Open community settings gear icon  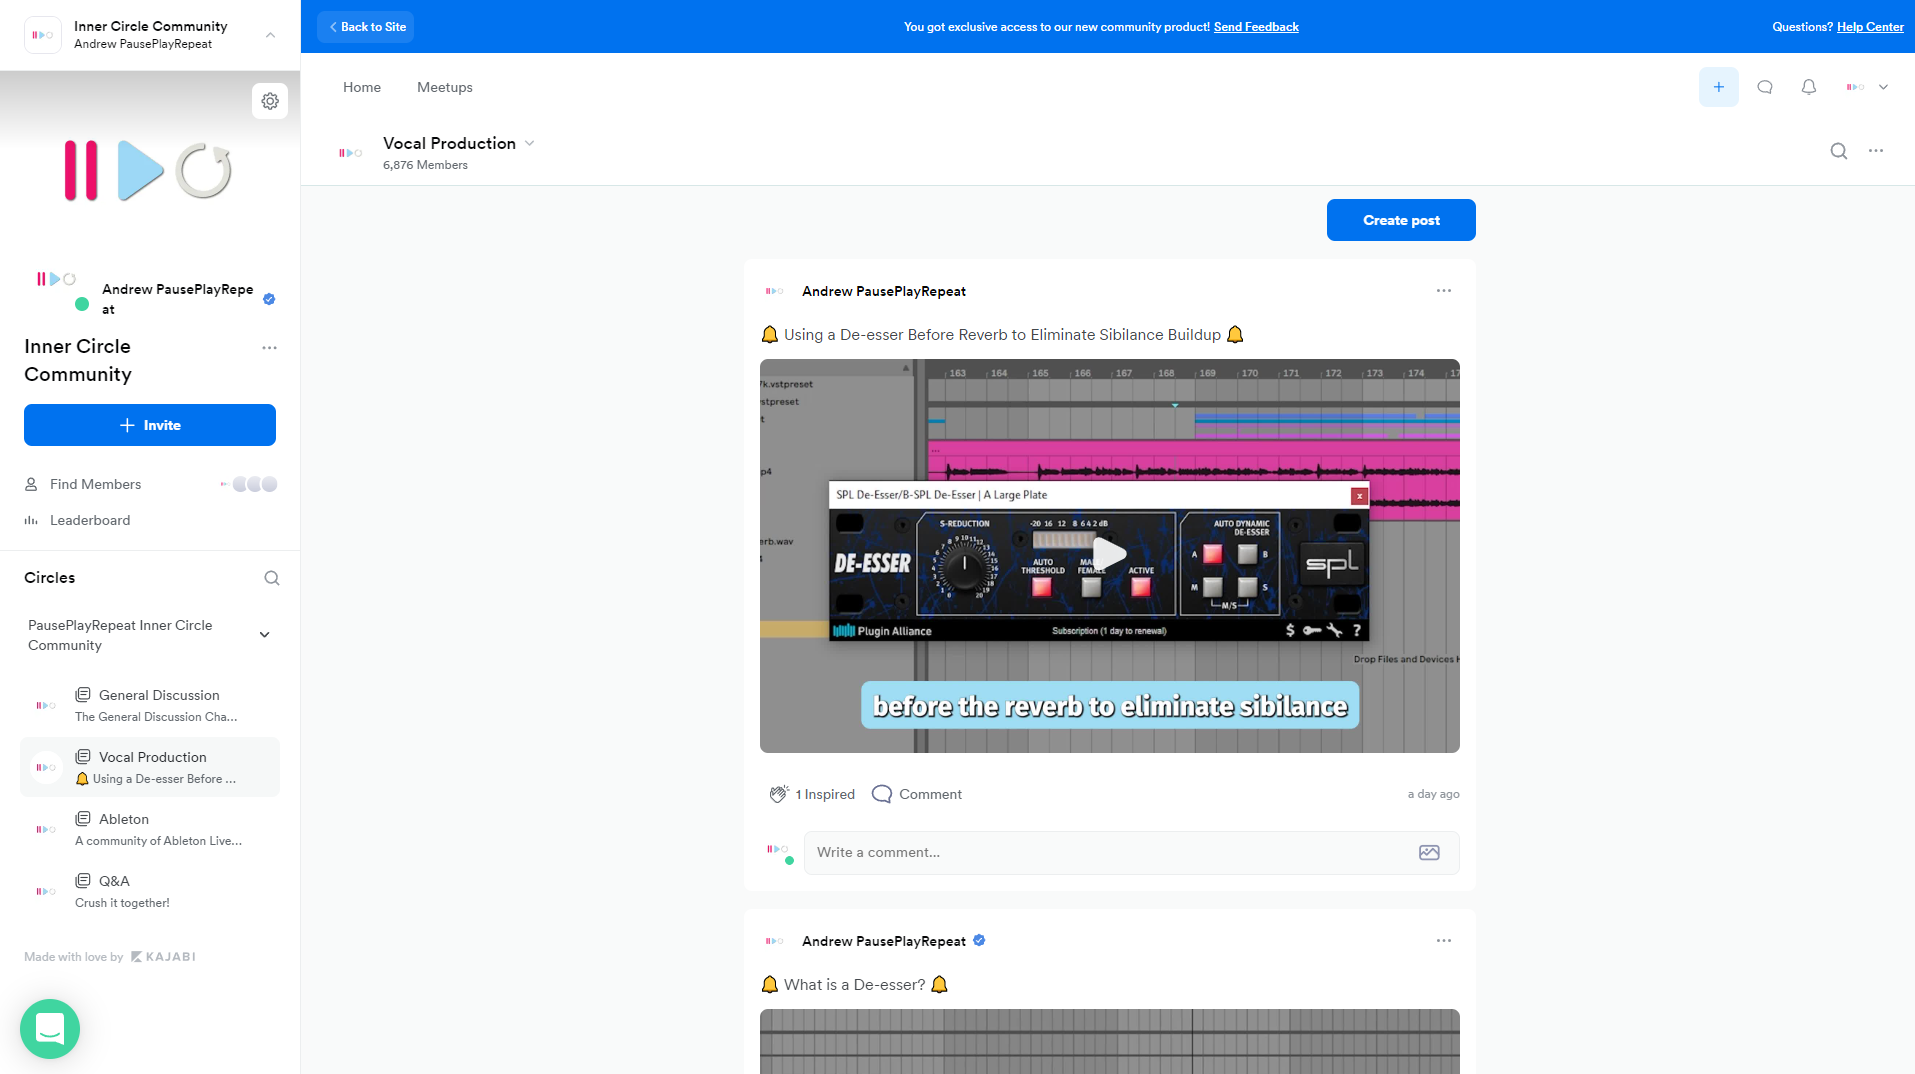270,101
